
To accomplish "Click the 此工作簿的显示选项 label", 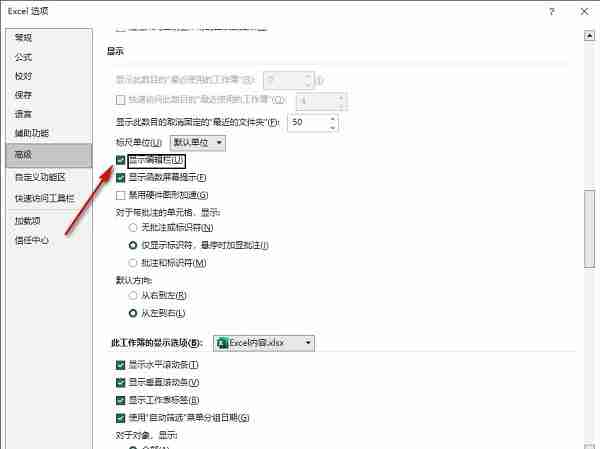I will 157,343.
